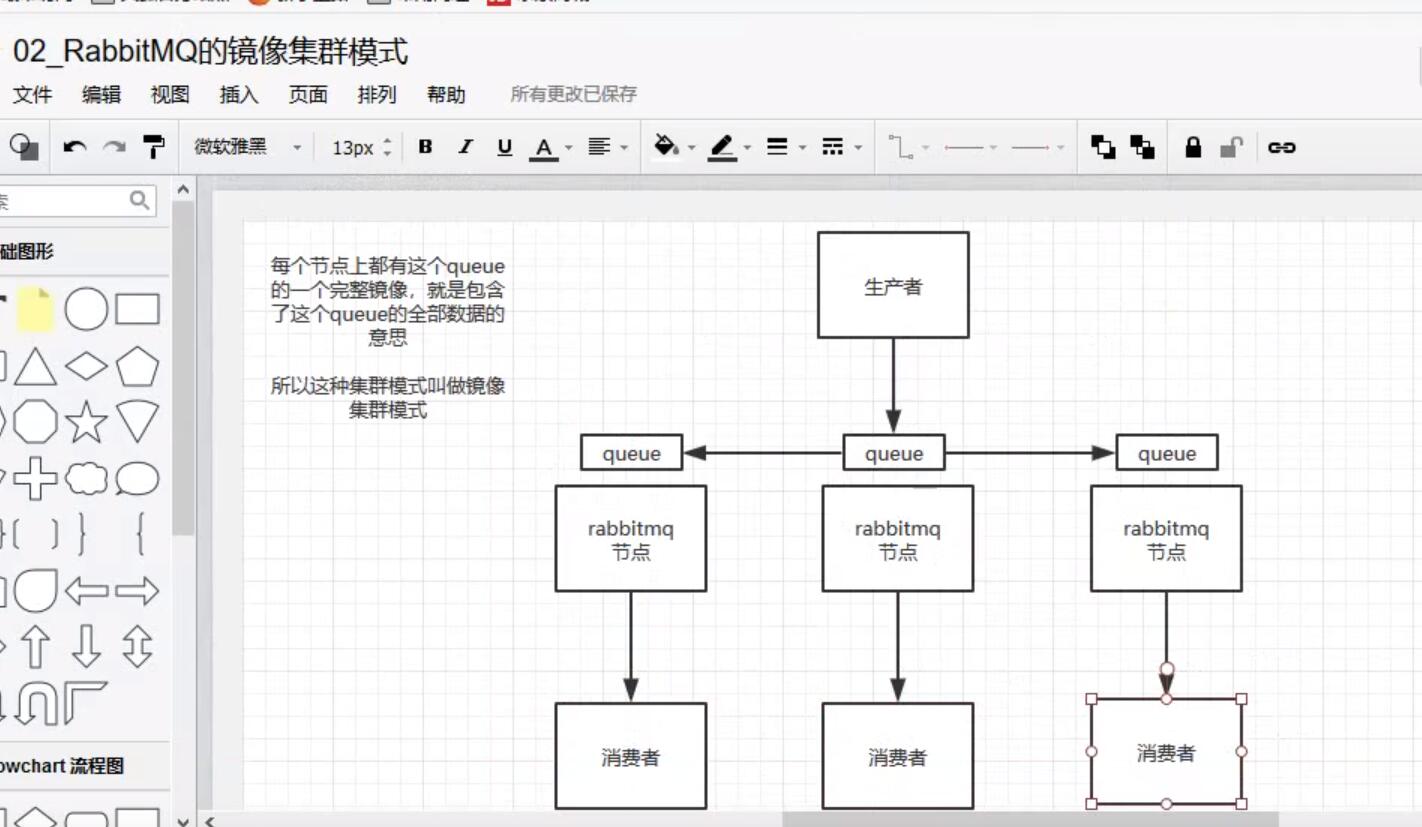Viewport: 1422px width, 827px height.
Task: Click the send to back icon
Action: [1142, 147]
